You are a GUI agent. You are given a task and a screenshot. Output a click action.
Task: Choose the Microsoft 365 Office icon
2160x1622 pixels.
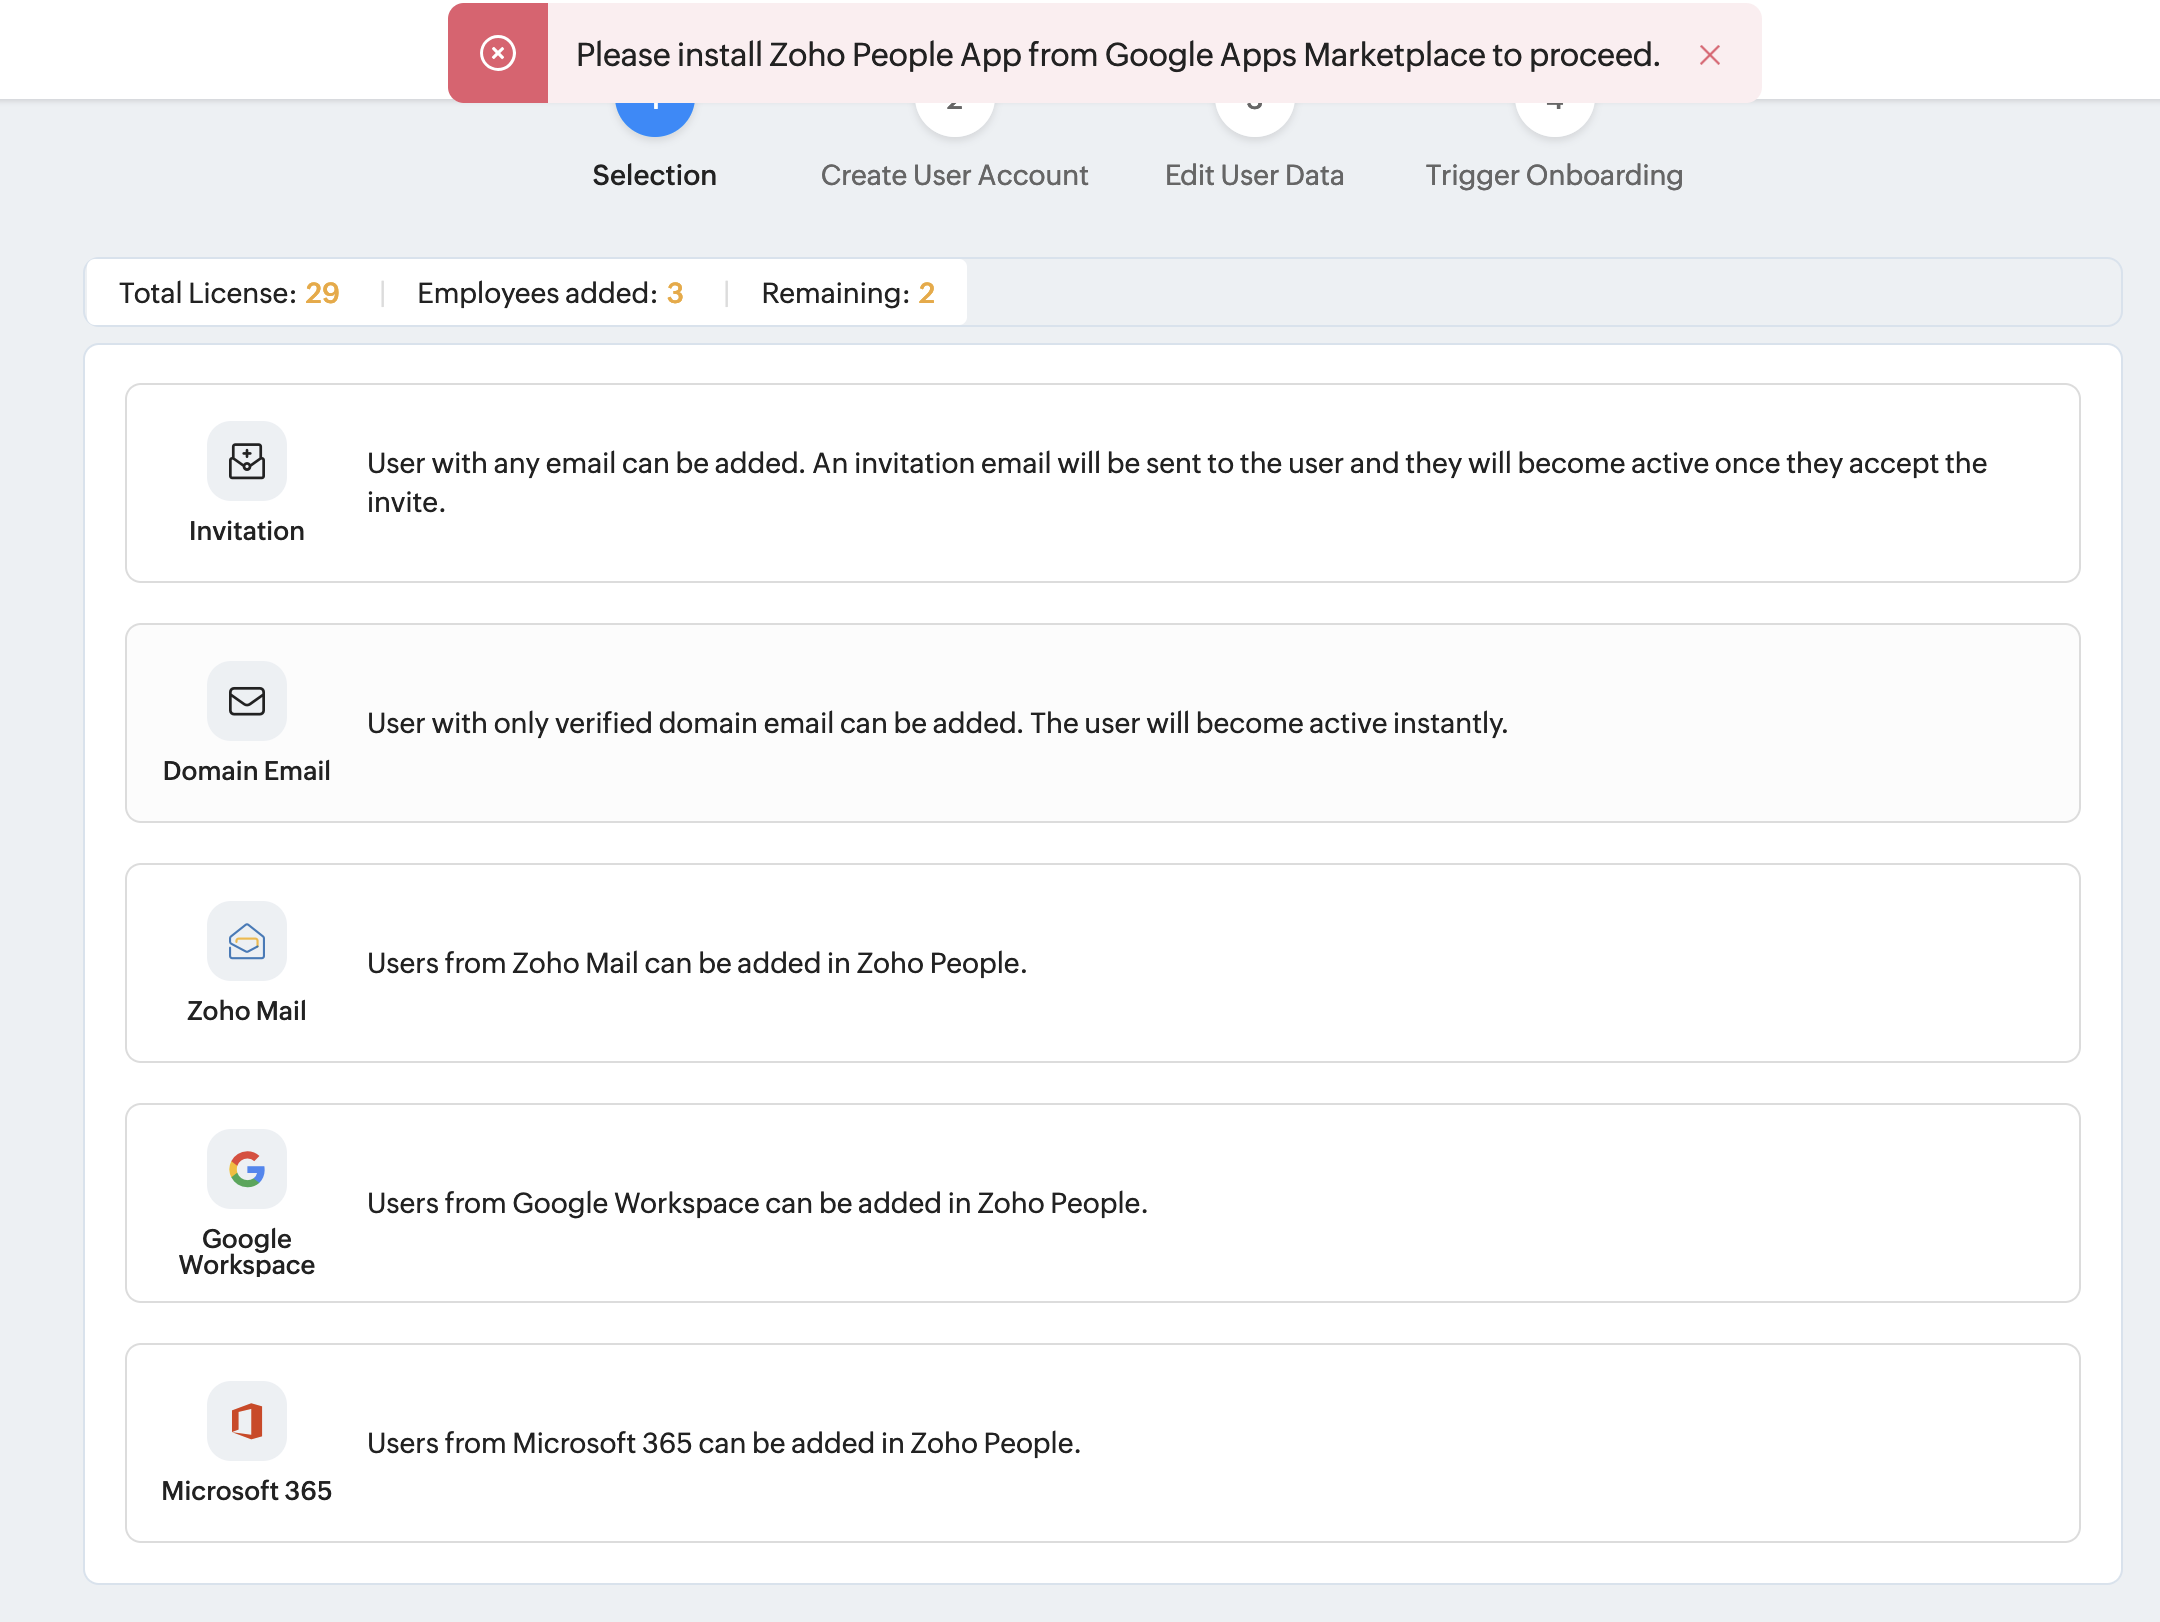point(246,1421)
